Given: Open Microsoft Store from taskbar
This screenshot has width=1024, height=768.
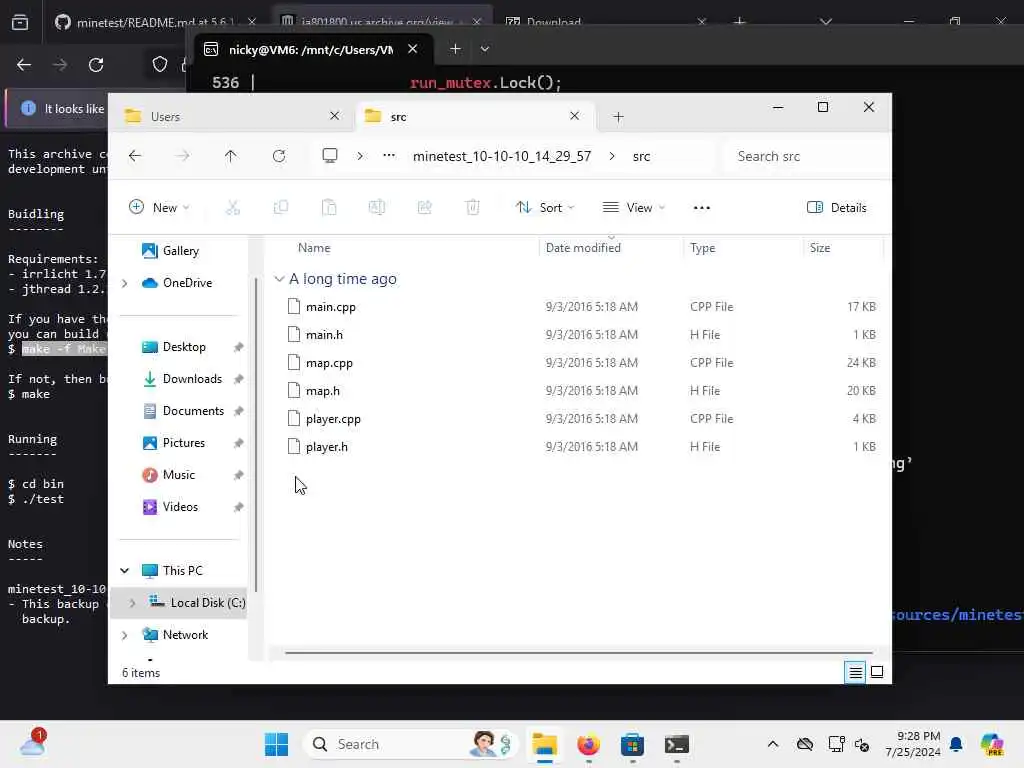Looking at the screenshot, I should point(632,744).
